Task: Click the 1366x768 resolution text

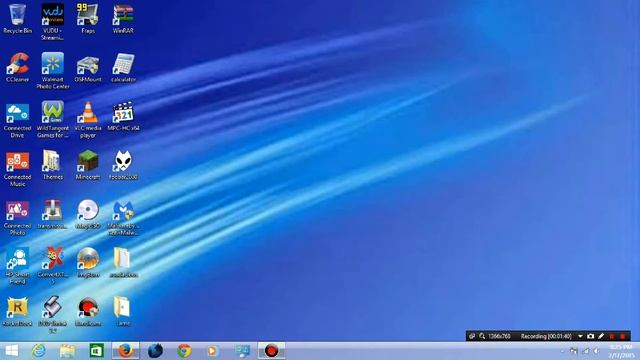Action: point(499,336)
